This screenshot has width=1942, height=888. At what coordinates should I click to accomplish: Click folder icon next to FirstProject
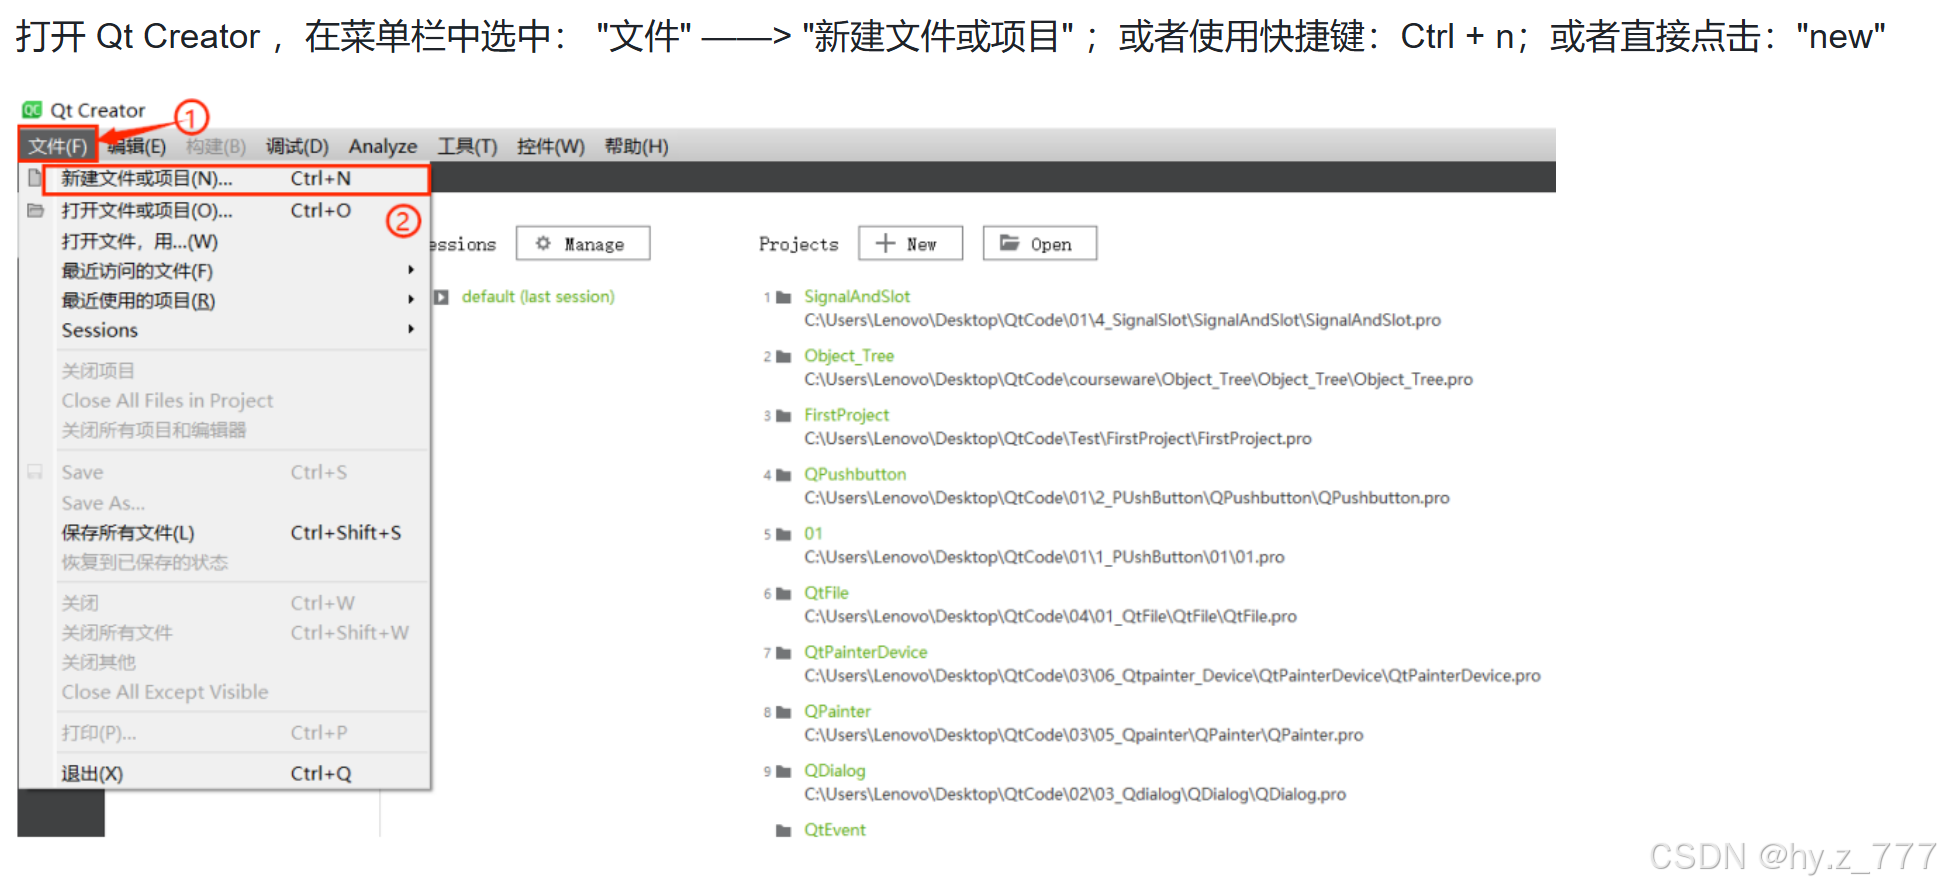[784, 415]
